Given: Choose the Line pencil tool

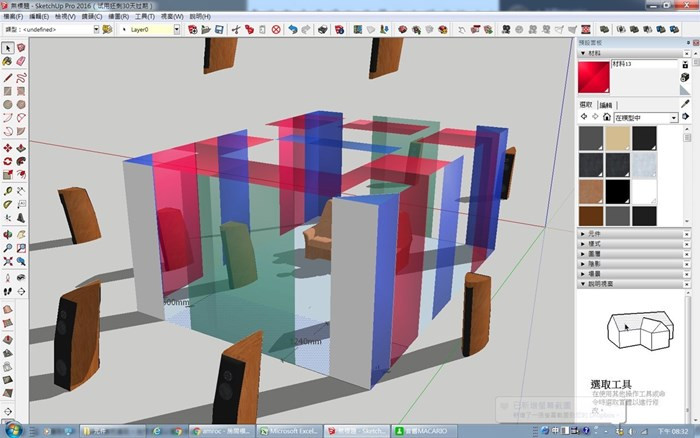Looking at the screenshot, I should pyautogui.click(x=8, y=76).
